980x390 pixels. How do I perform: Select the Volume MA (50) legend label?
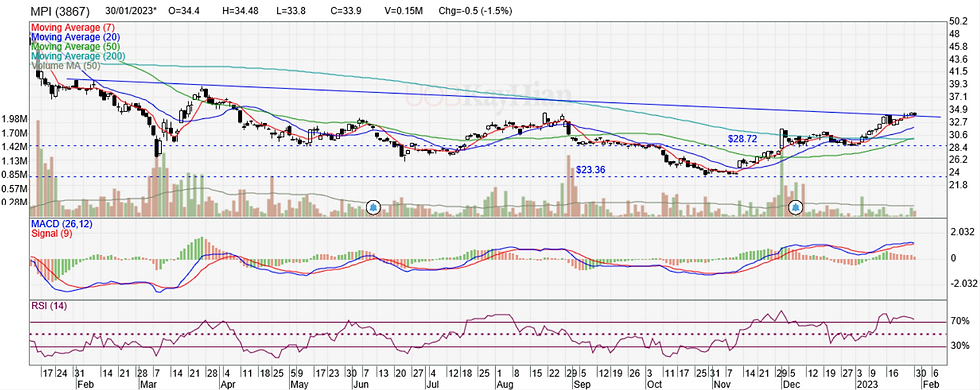click(60, 66)
